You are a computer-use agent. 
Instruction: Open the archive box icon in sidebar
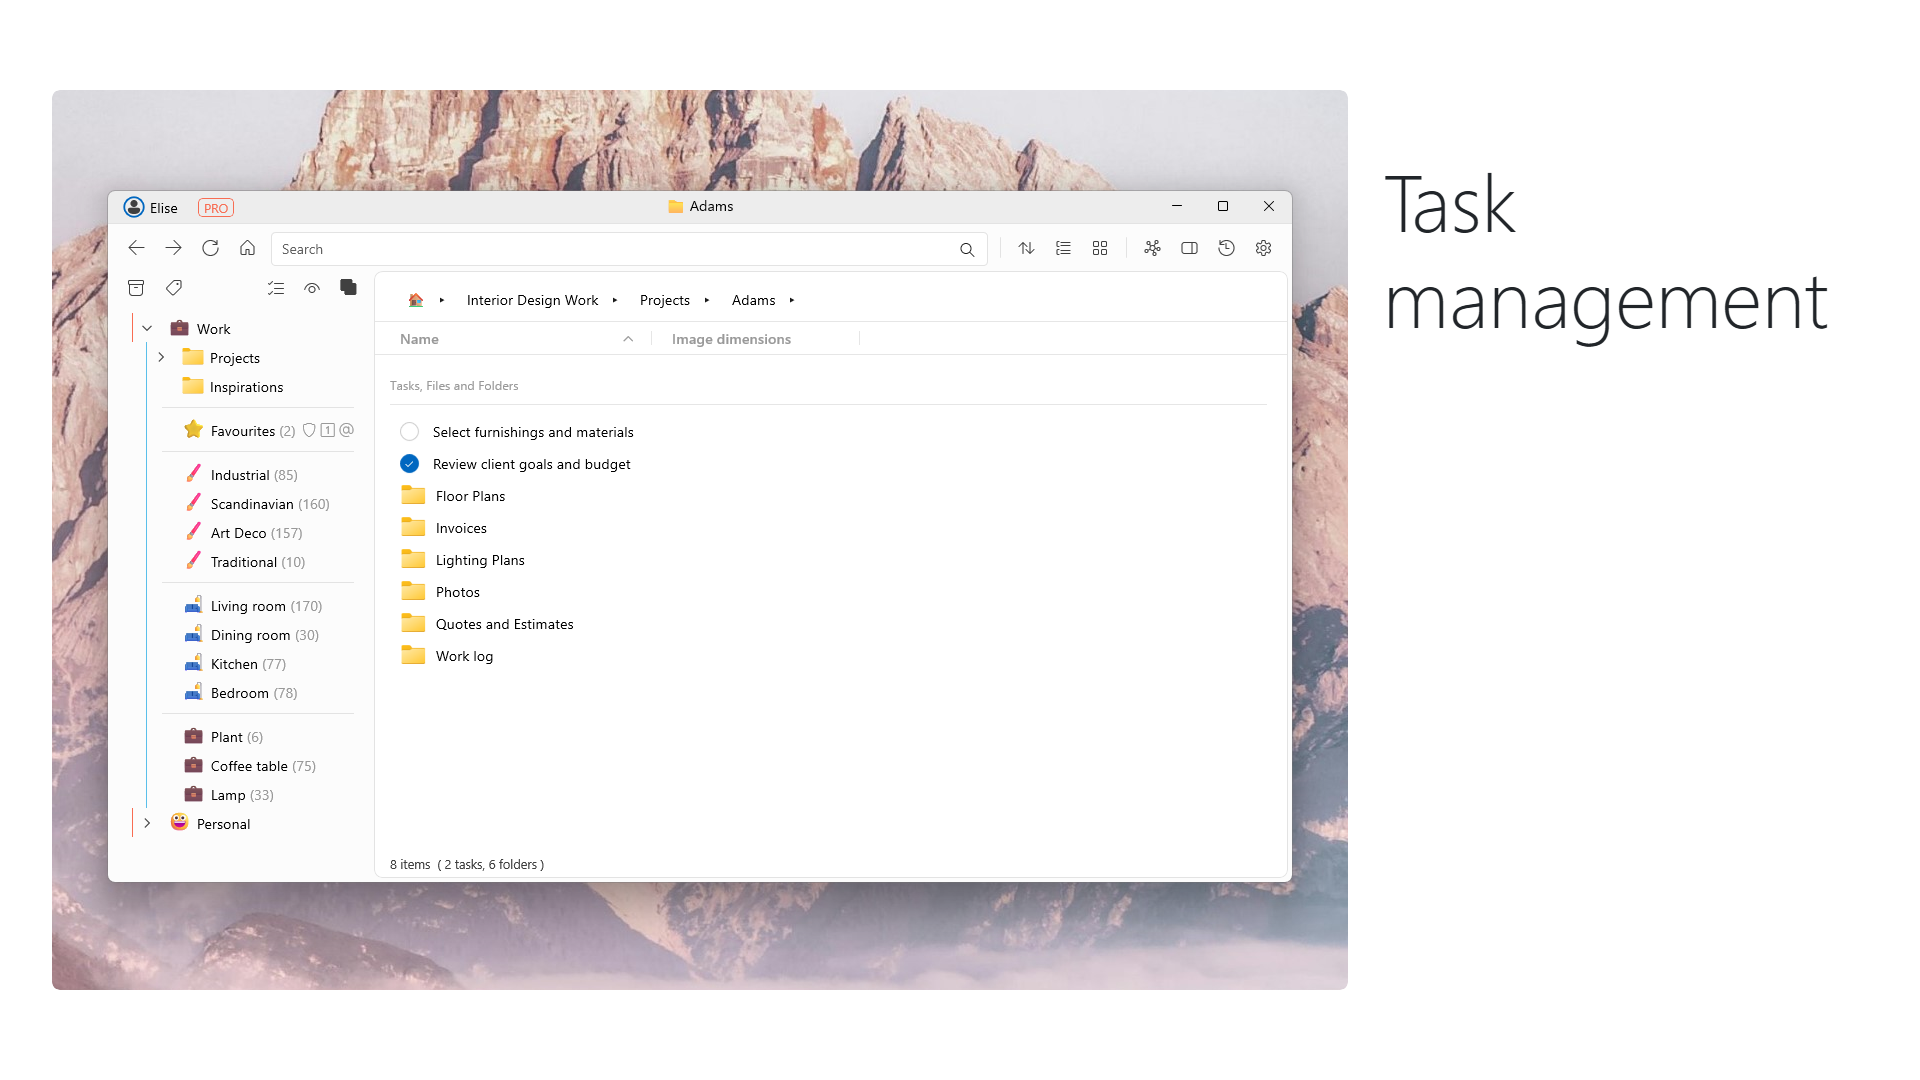[136, 288]
